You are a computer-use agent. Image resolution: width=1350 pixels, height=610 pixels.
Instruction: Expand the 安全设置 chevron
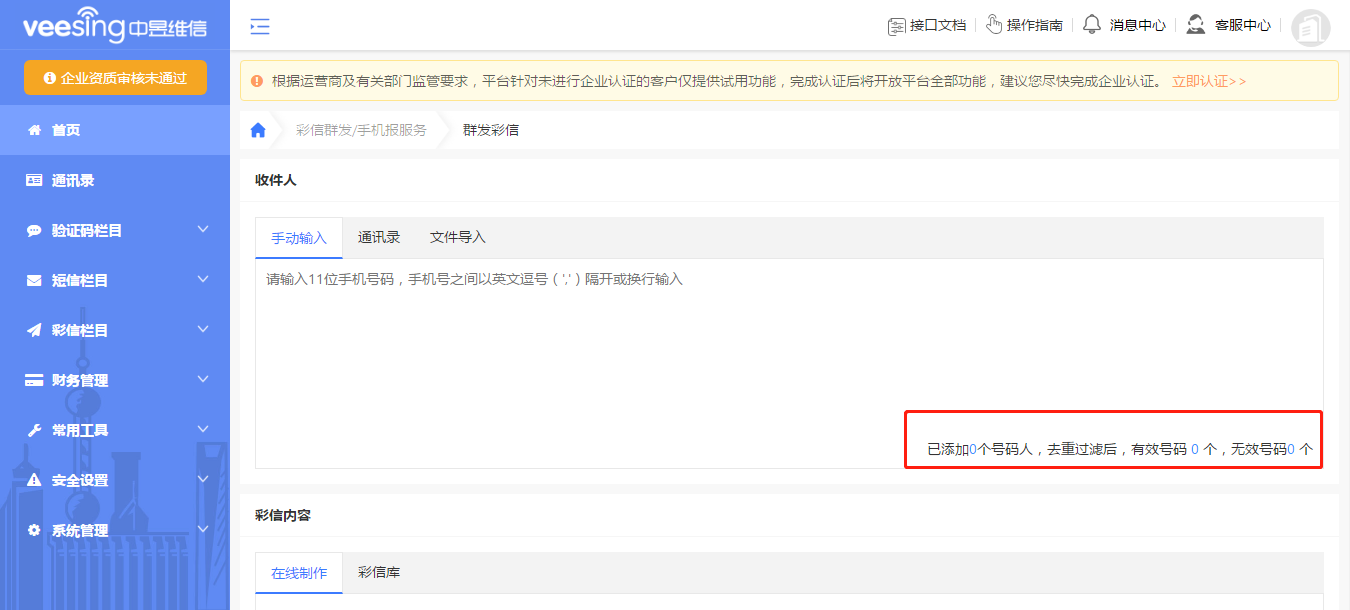coord(203,479)
